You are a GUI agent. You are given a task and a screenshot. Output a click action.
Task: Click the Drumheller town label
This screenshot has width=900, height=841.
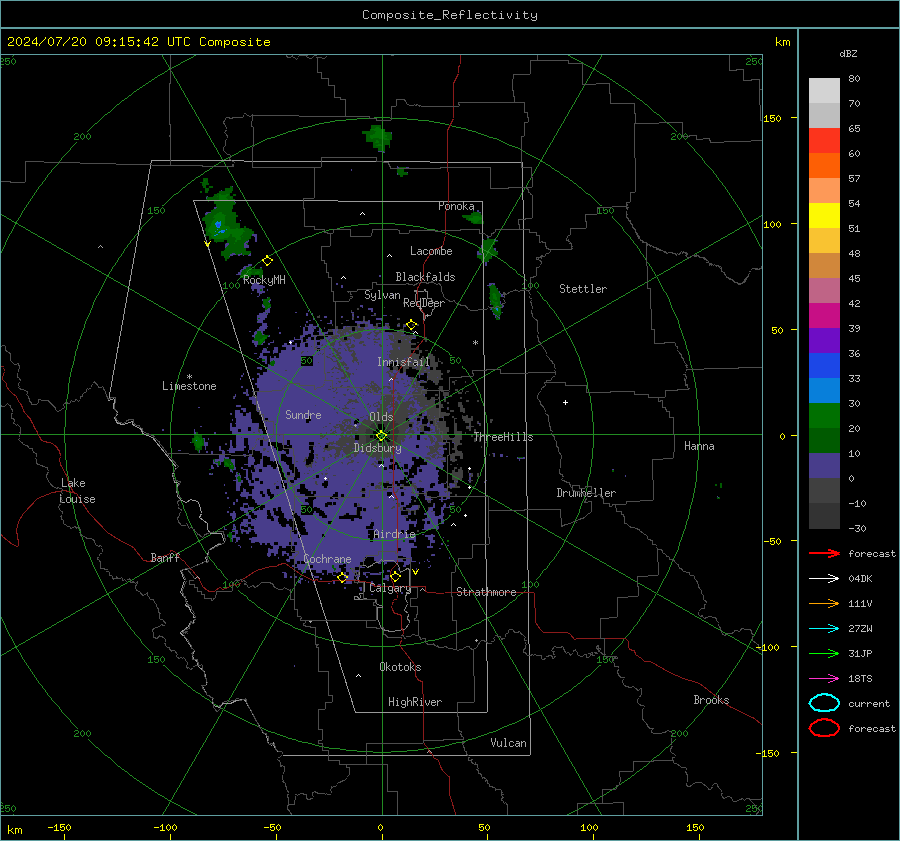[x=586, y=493]
